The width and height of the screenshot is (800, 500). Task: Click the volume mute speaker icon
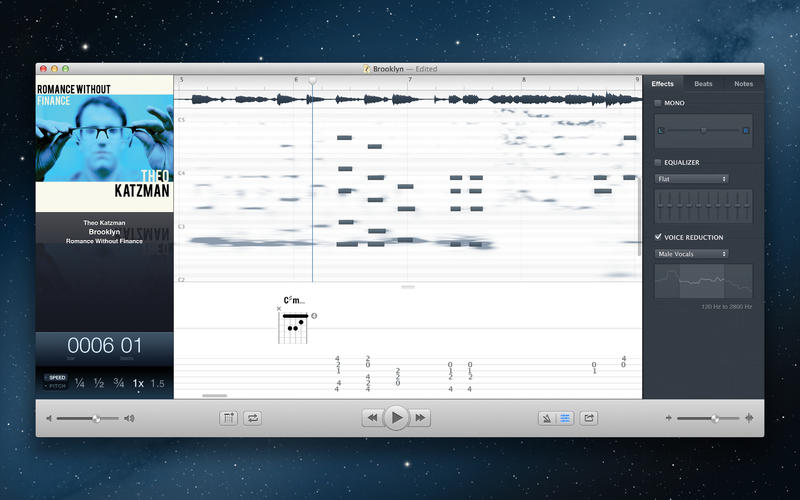(49, 418)
